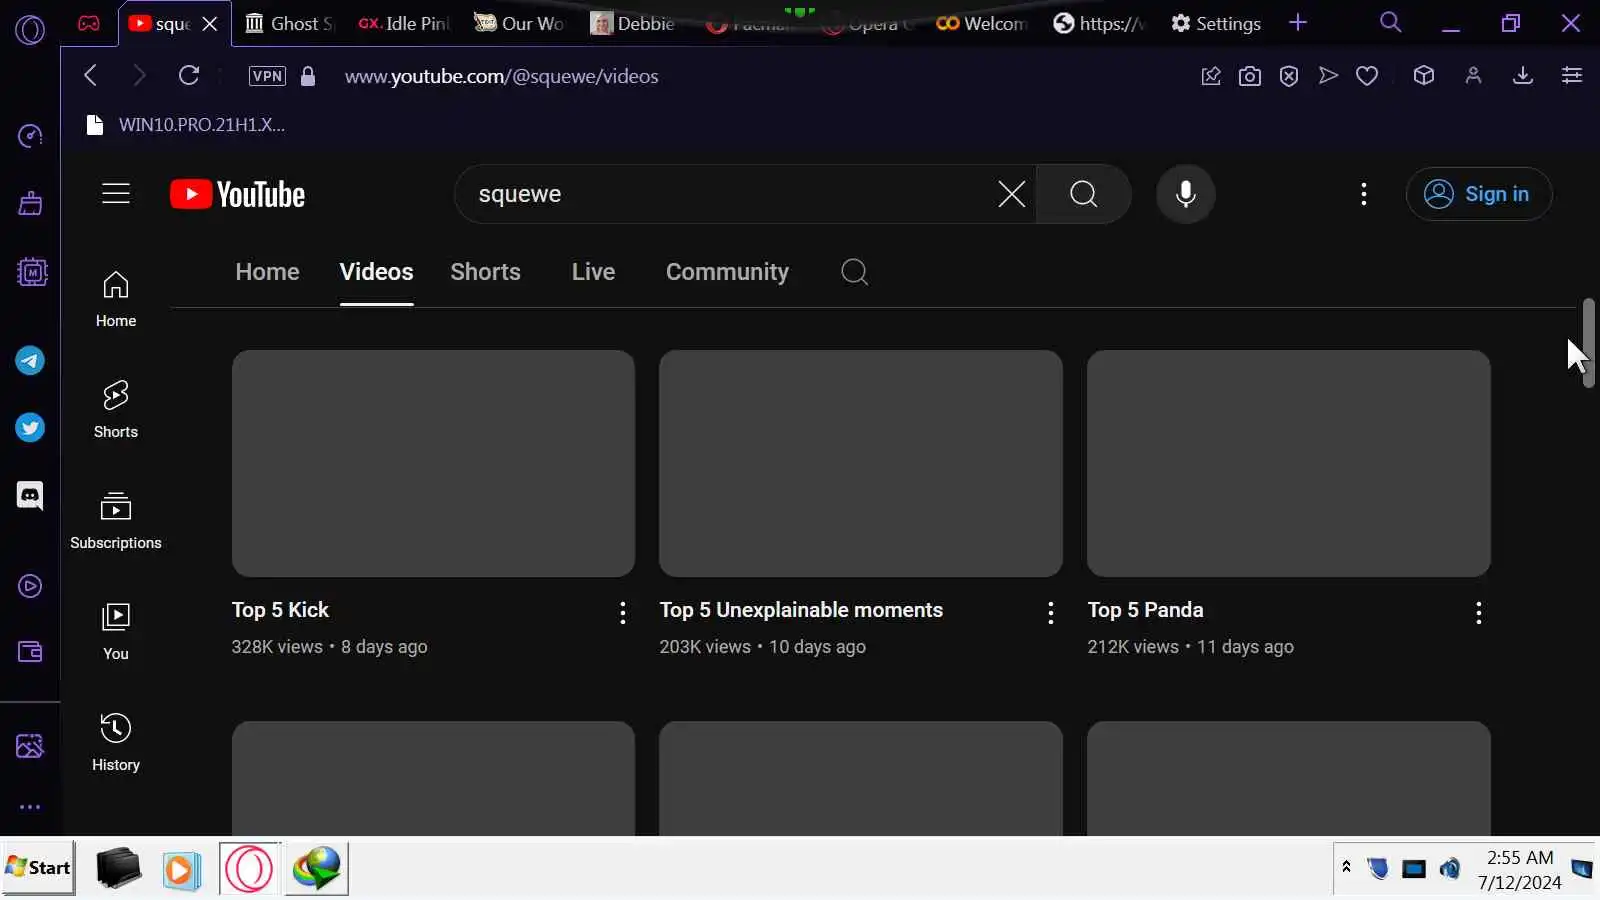Open GX Control speedometer in sidebar
Viewport: 1600px width, 900px height.
point(30,136)
